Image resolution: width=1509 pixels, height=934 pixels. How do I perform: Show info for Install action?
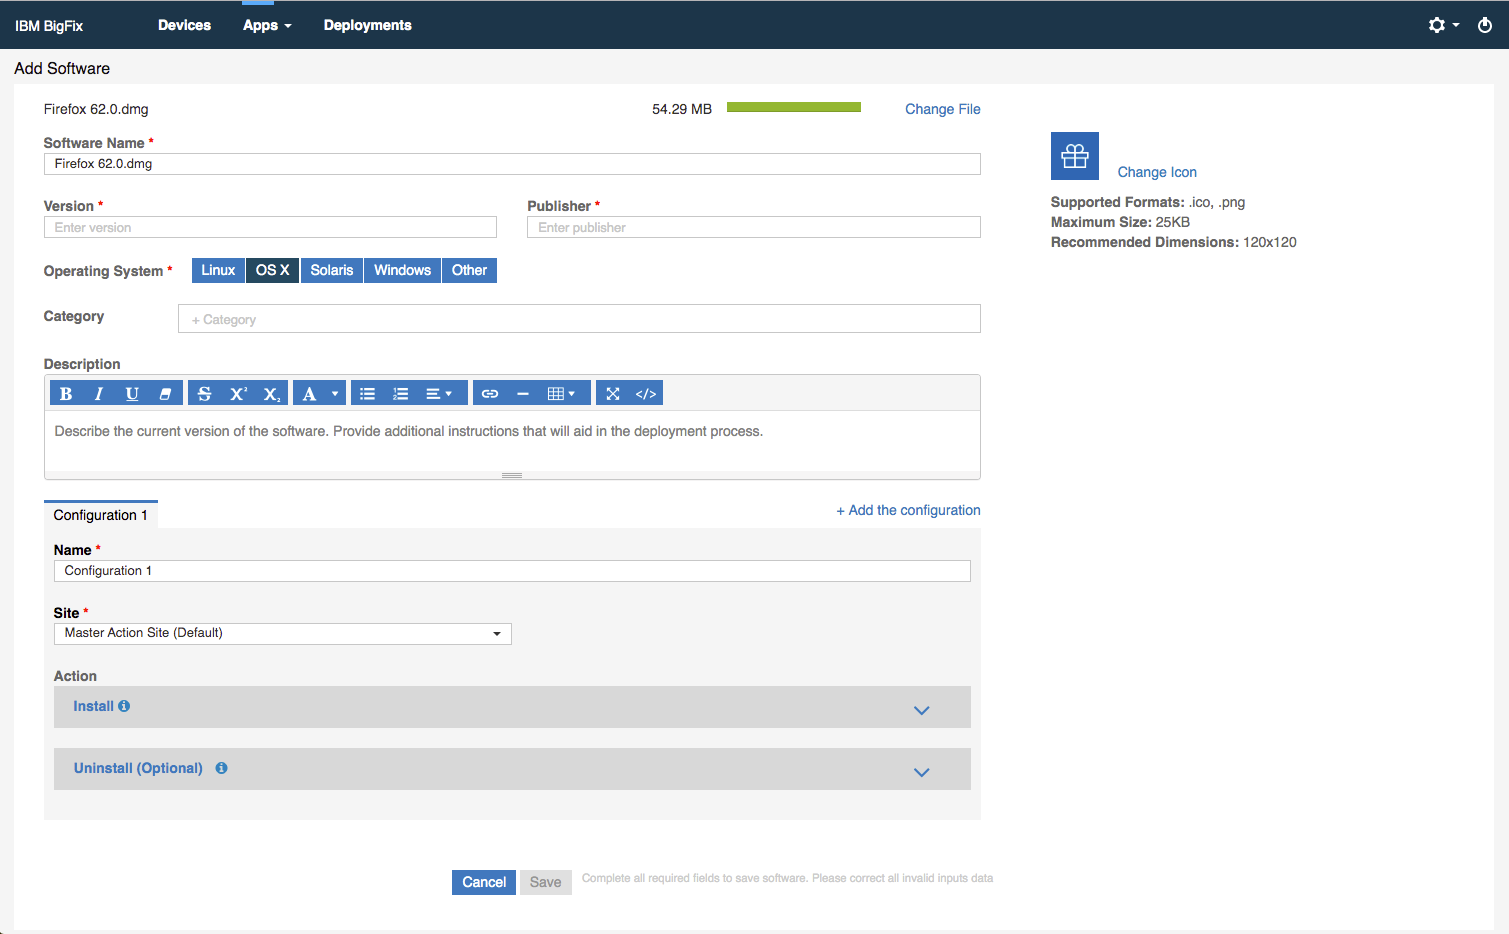pos(124,706)
